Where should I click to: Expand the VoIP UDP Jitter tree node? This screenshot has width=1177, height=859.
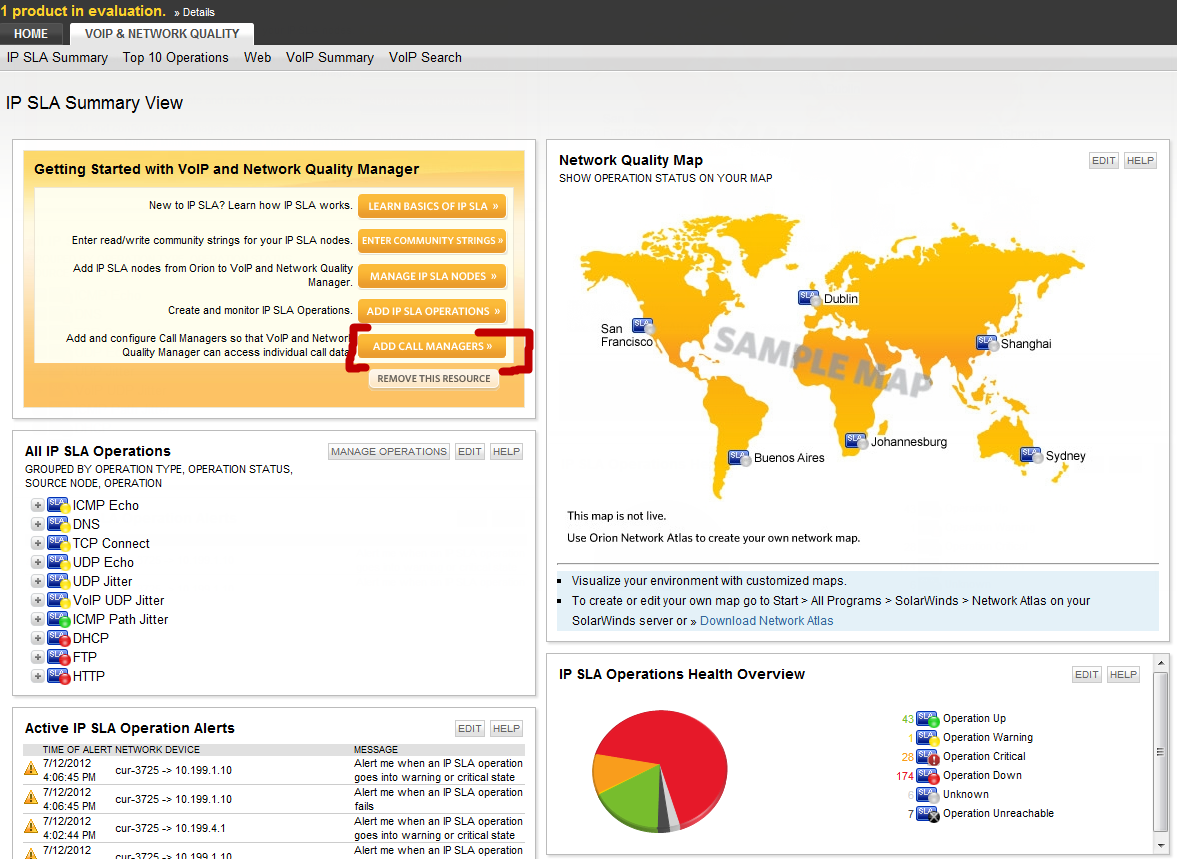pos(37,600)
